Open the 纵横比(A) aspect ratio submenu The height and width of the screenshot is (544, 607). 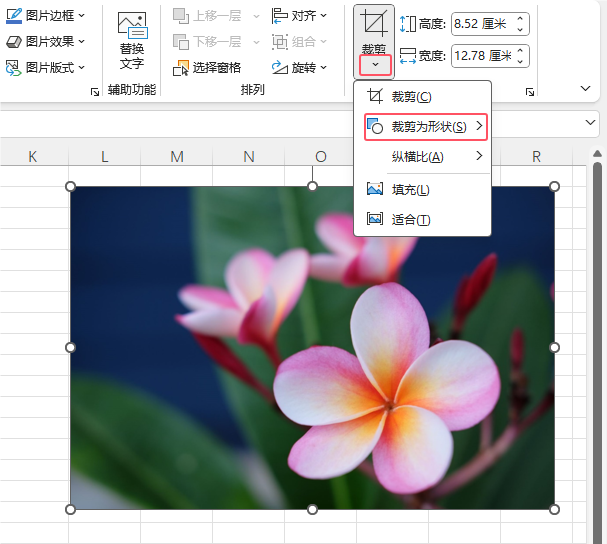point(422,157)
